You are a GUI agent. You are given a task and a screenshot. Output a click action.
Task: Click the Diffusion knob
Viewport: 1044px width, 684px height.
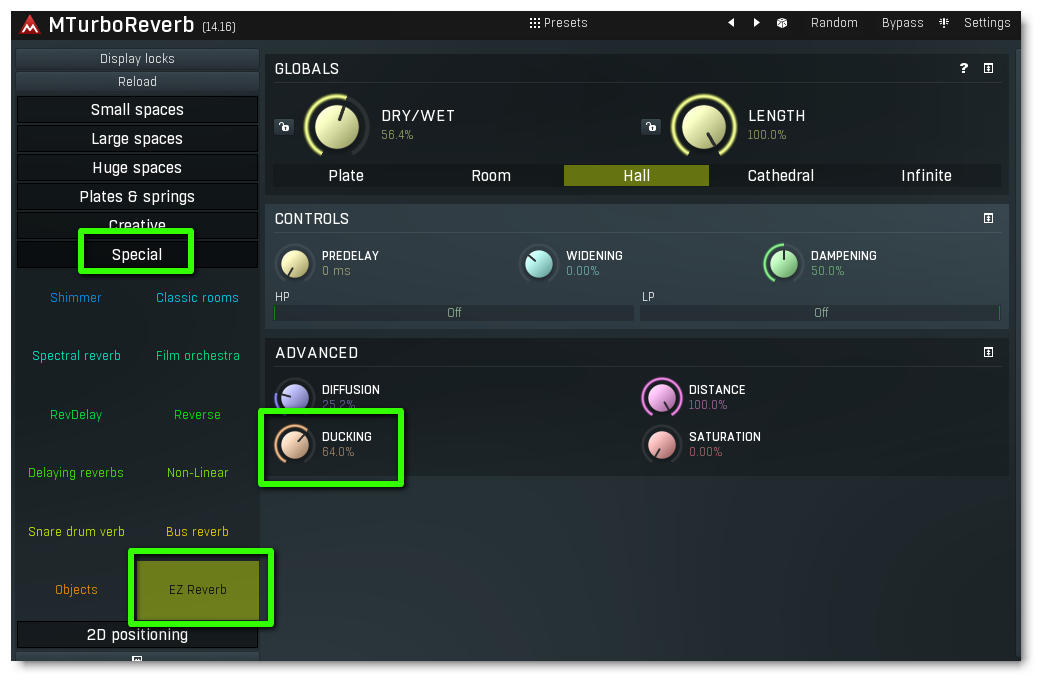coord(294,397)
